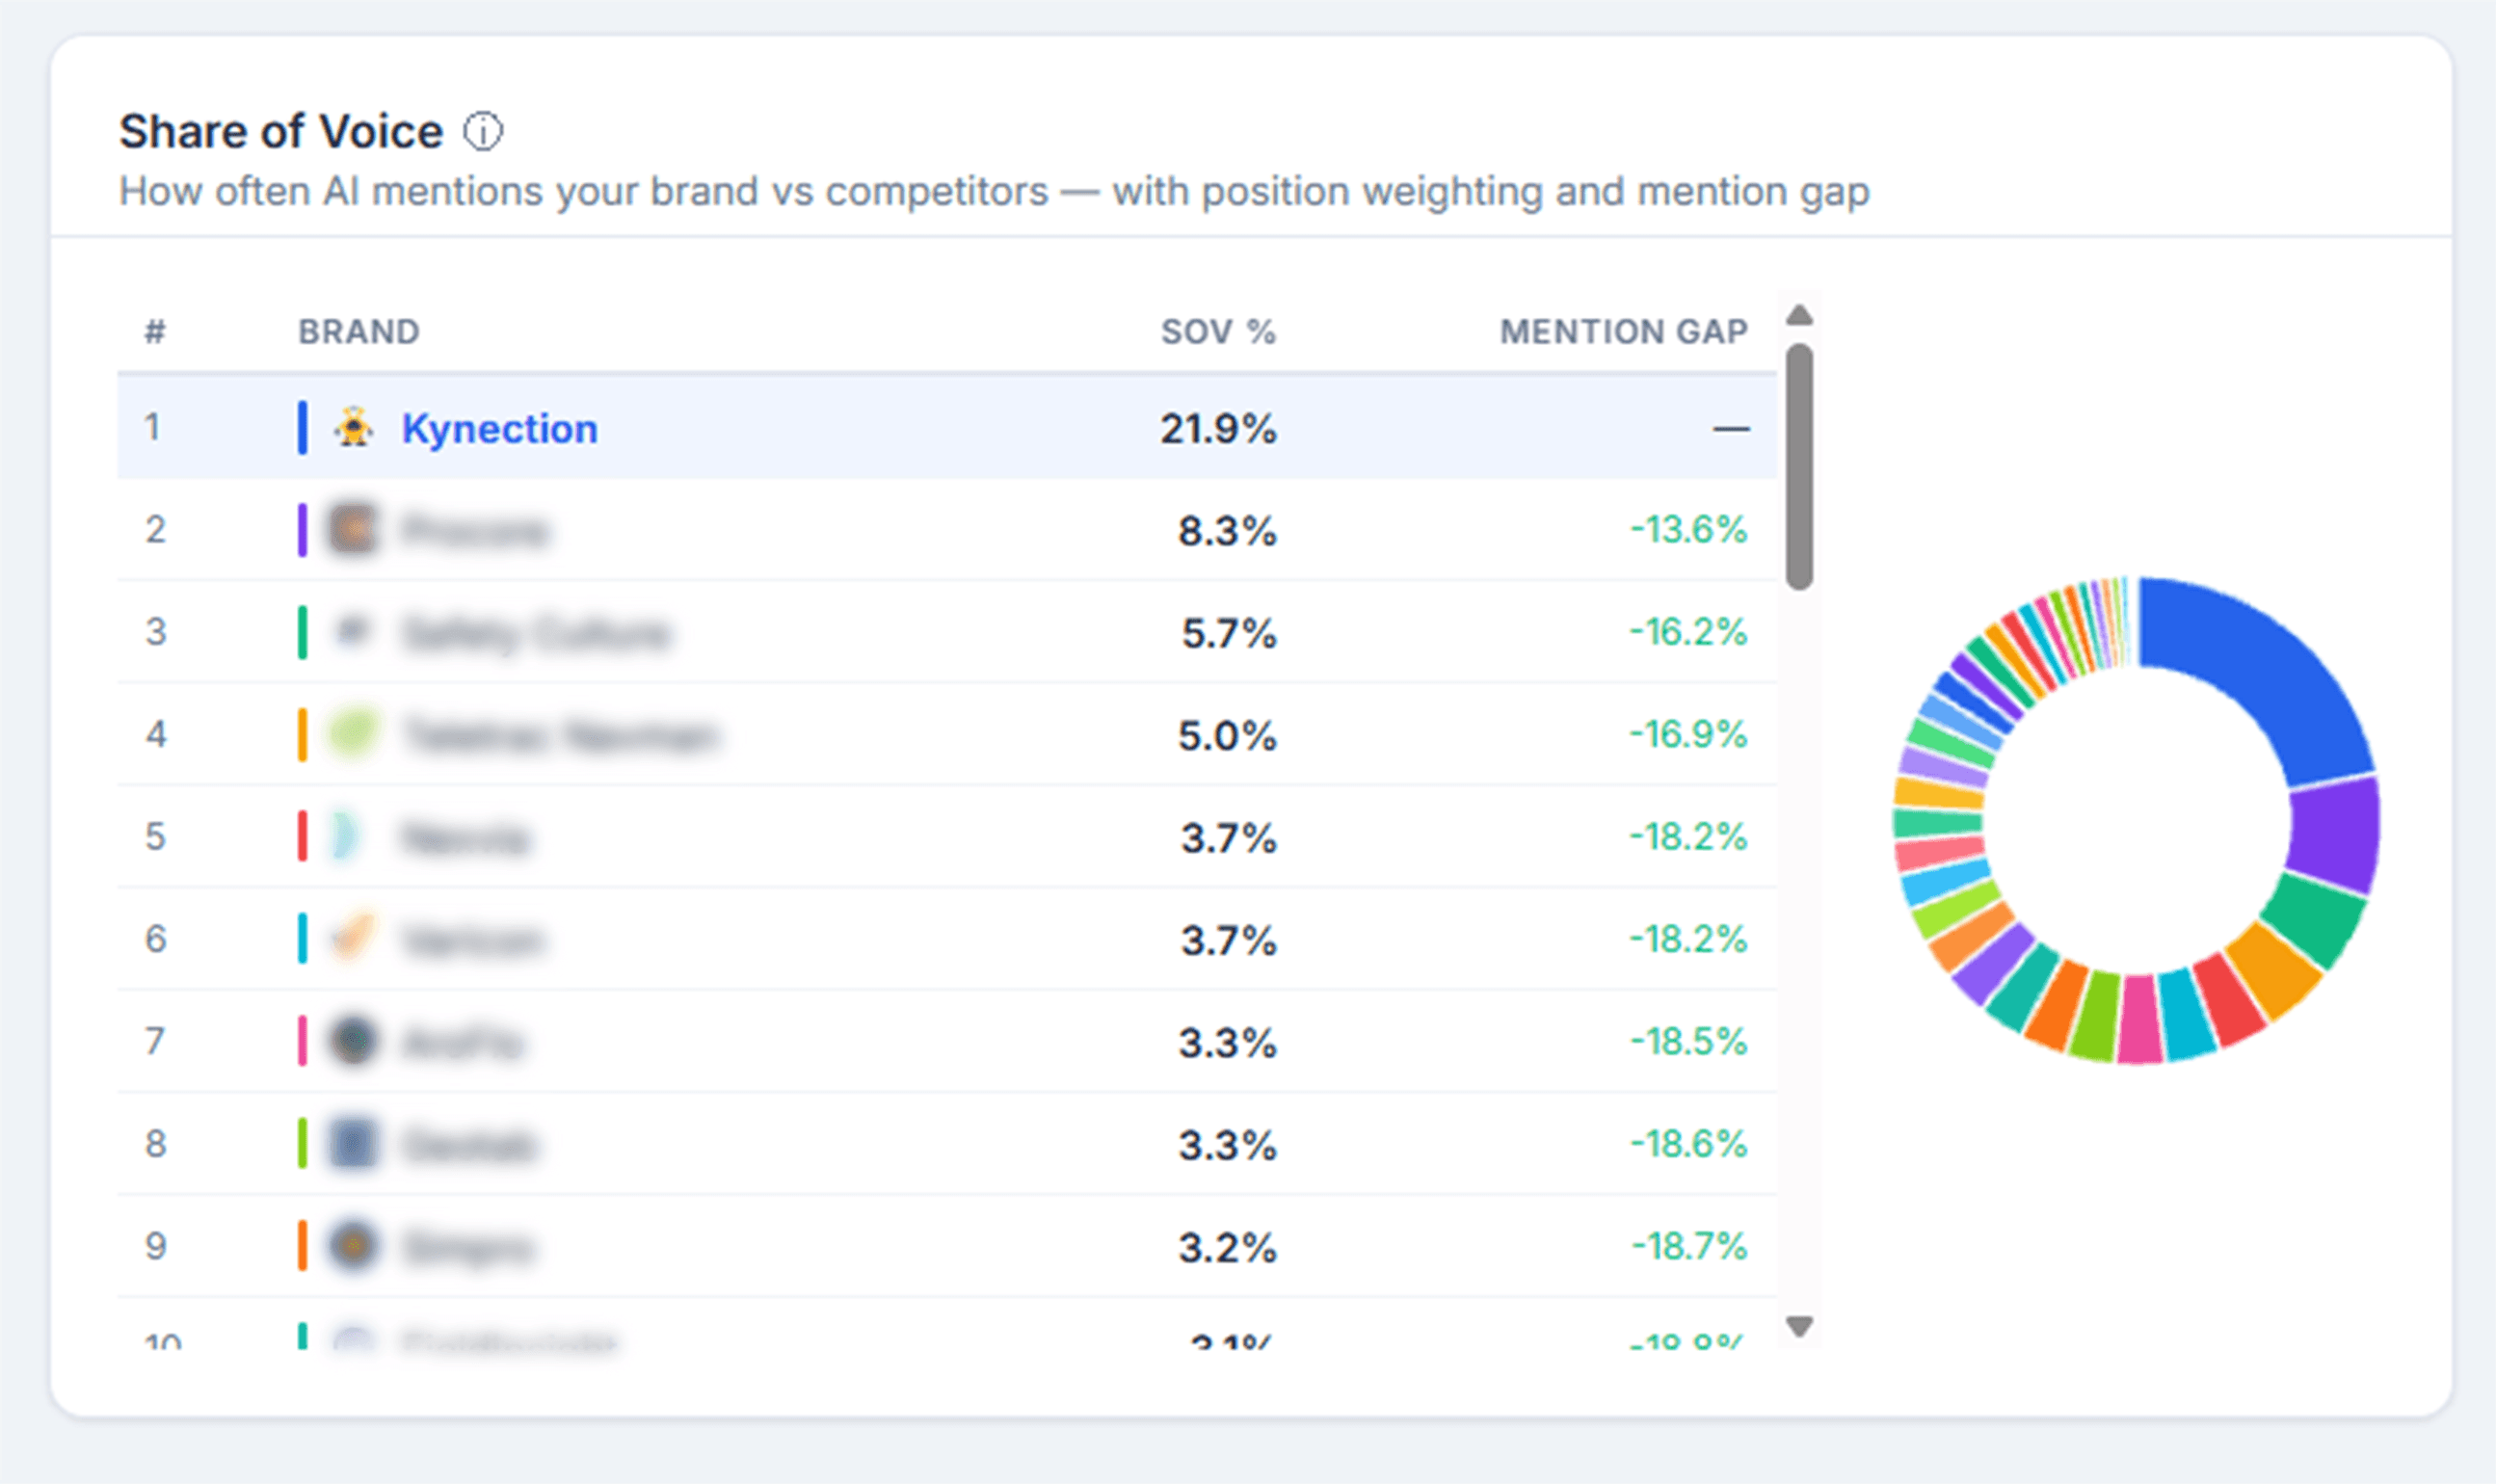Click the BRAND column header

pyautogui.click(x=359, y=332)
